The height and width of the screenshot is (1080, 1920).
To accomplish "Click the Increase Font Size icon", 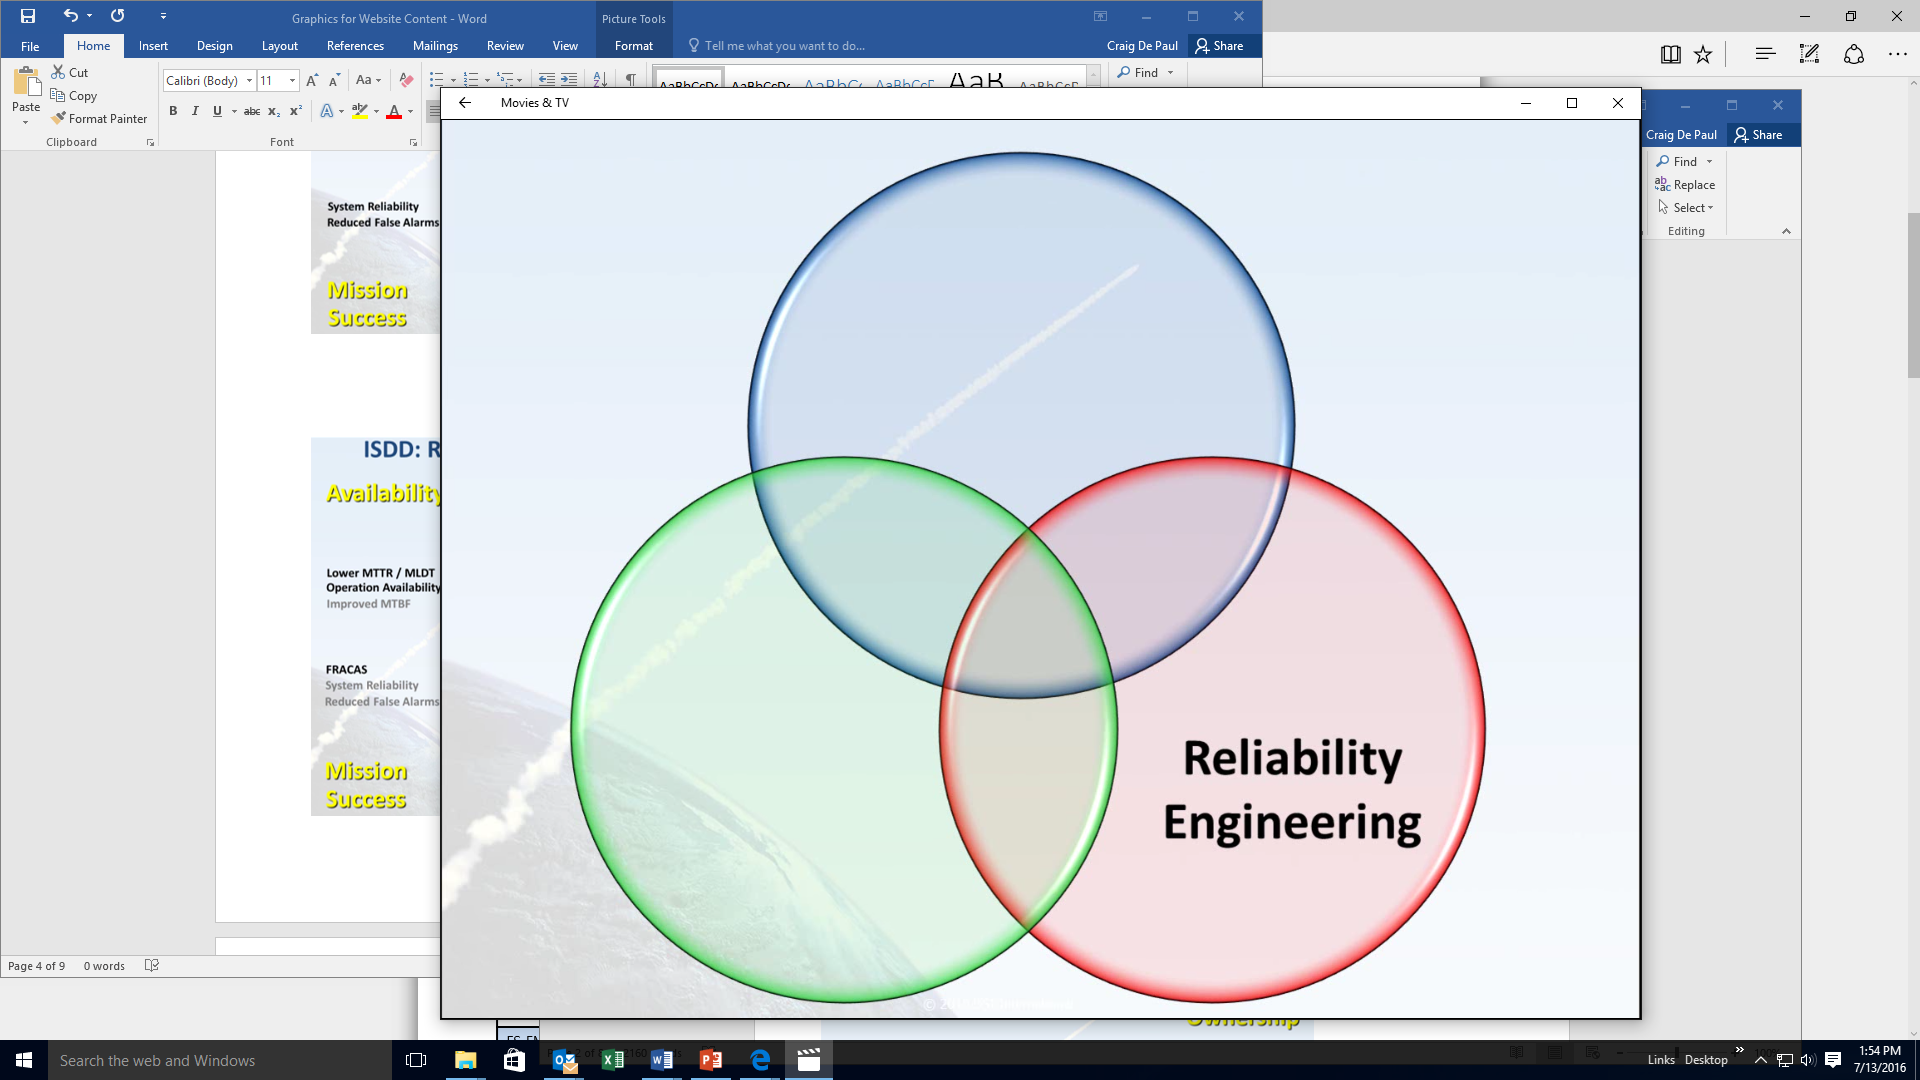I will tap(311, 80).
